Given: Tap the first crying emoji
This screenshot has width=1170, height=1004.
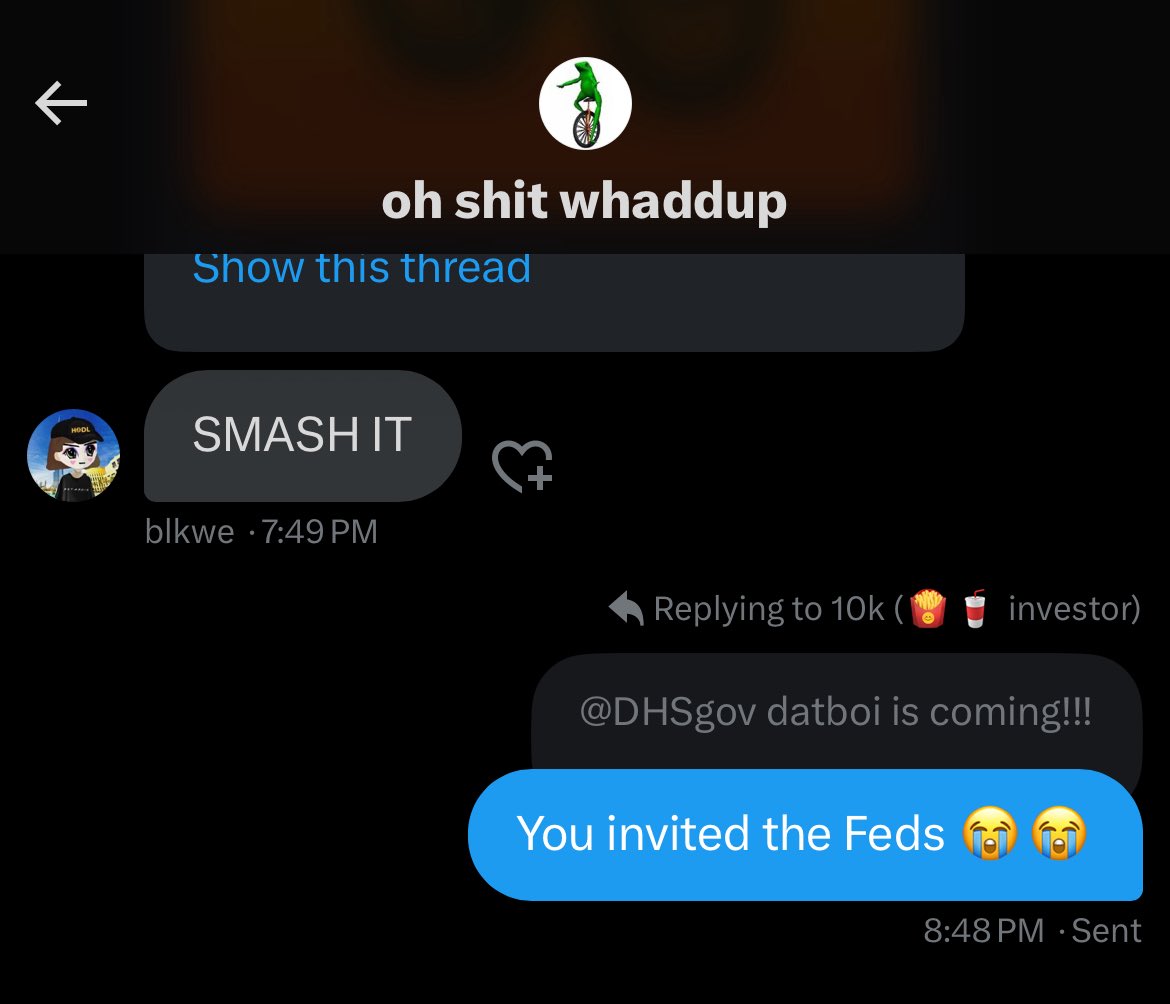Looking at the screenshot, I should (989, 833).
